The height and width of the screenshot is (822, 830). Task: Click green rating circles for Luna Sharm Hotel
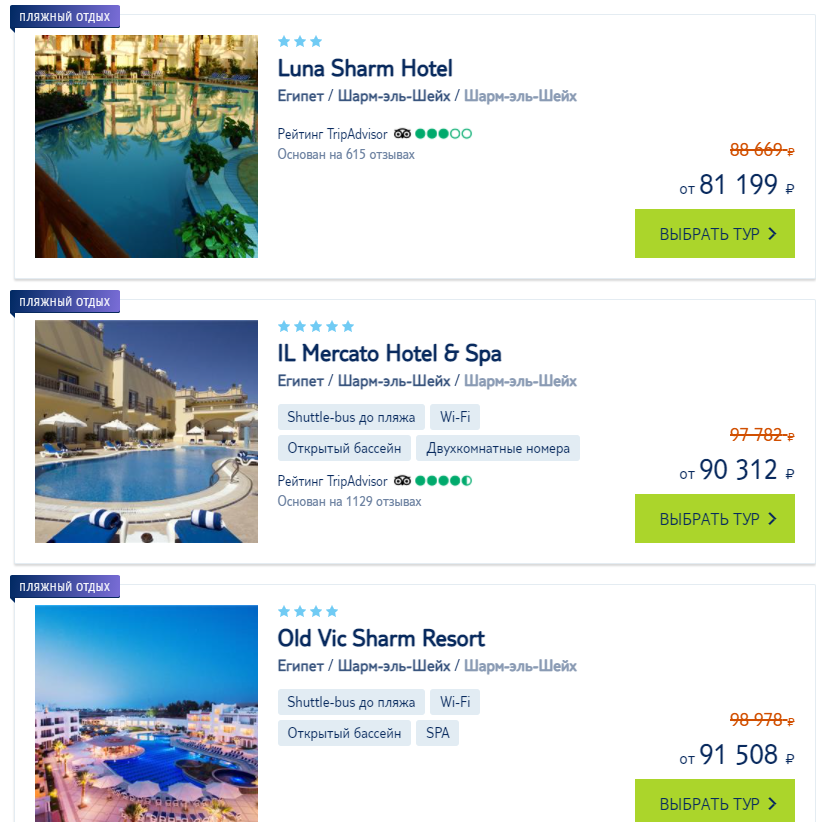coord(443,133)
